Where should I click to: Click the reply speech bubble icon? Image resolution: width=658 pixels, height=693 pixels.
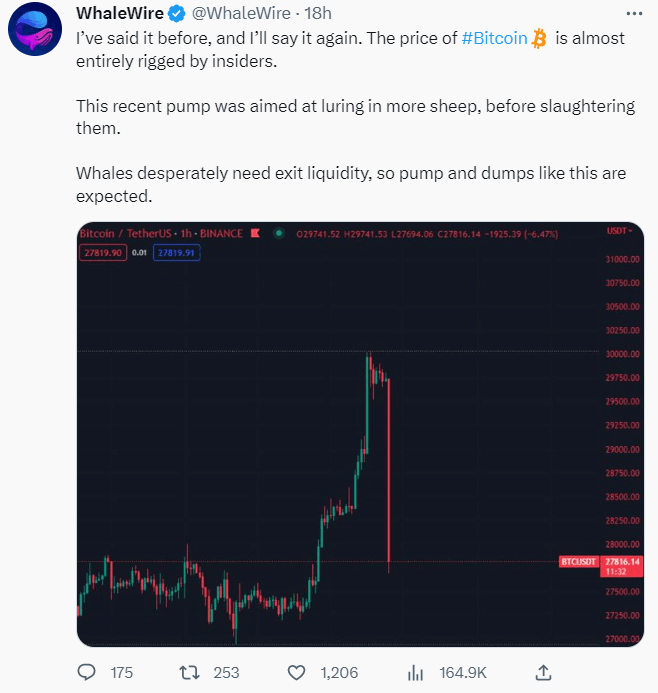tap(87, 672)
